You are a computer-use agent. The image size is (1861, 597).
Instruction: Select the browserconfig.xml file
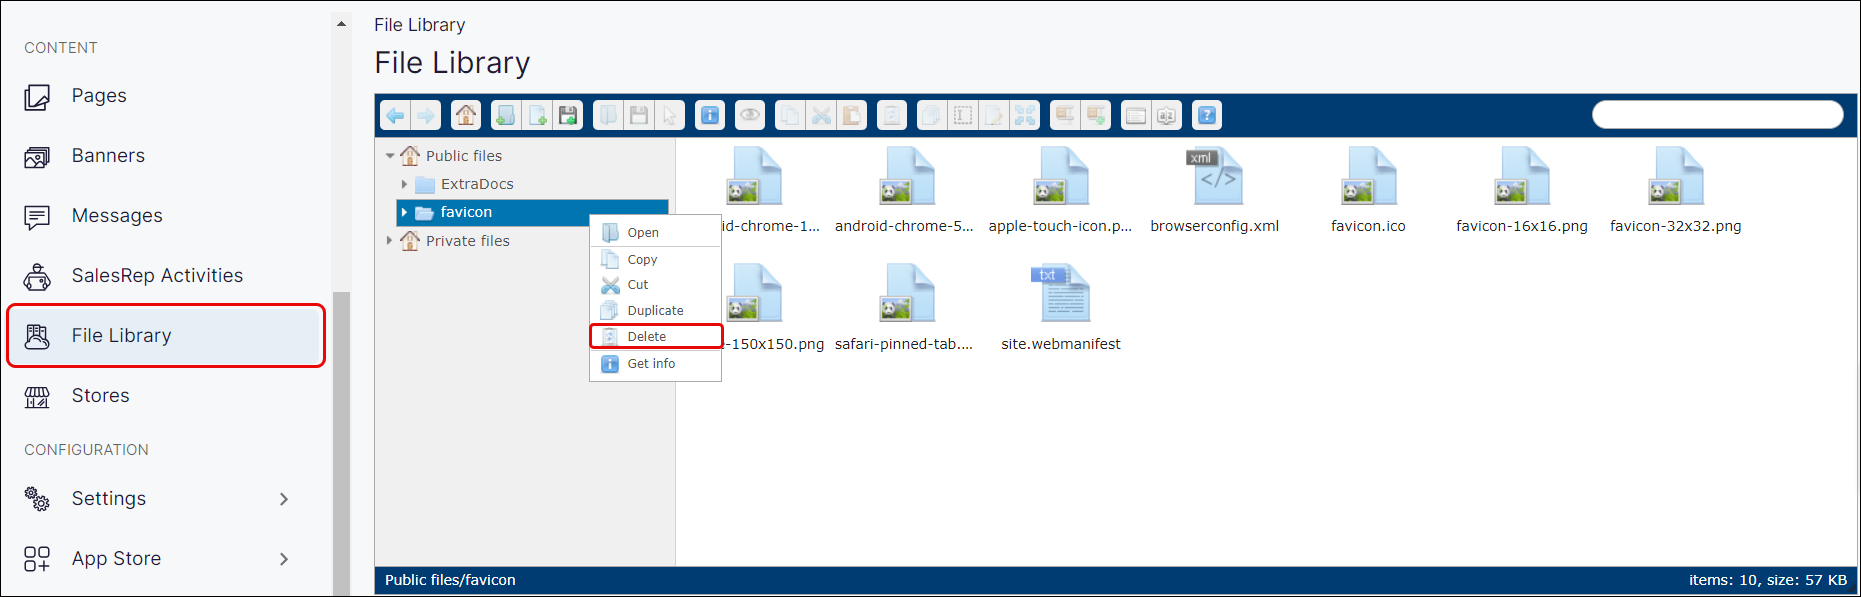(1214, 190)
